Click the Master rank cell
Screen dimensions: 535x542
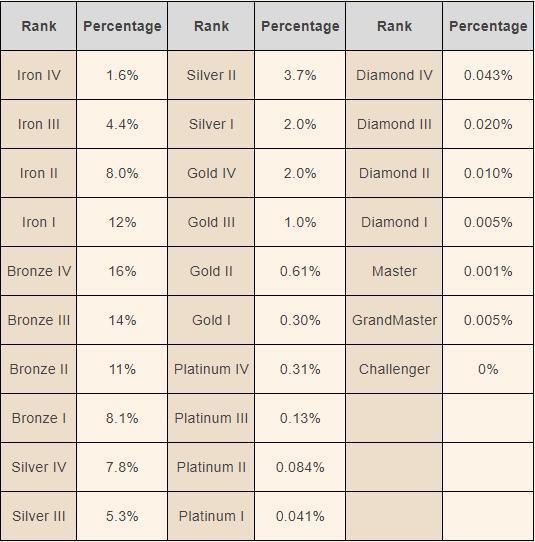394,271
